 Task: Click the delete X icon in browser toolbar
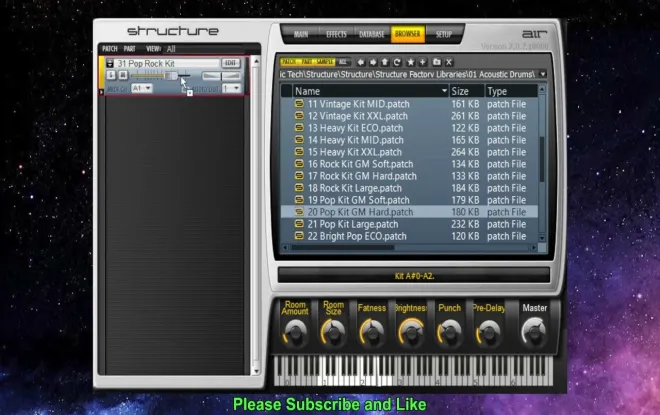[x=449, y=62]
